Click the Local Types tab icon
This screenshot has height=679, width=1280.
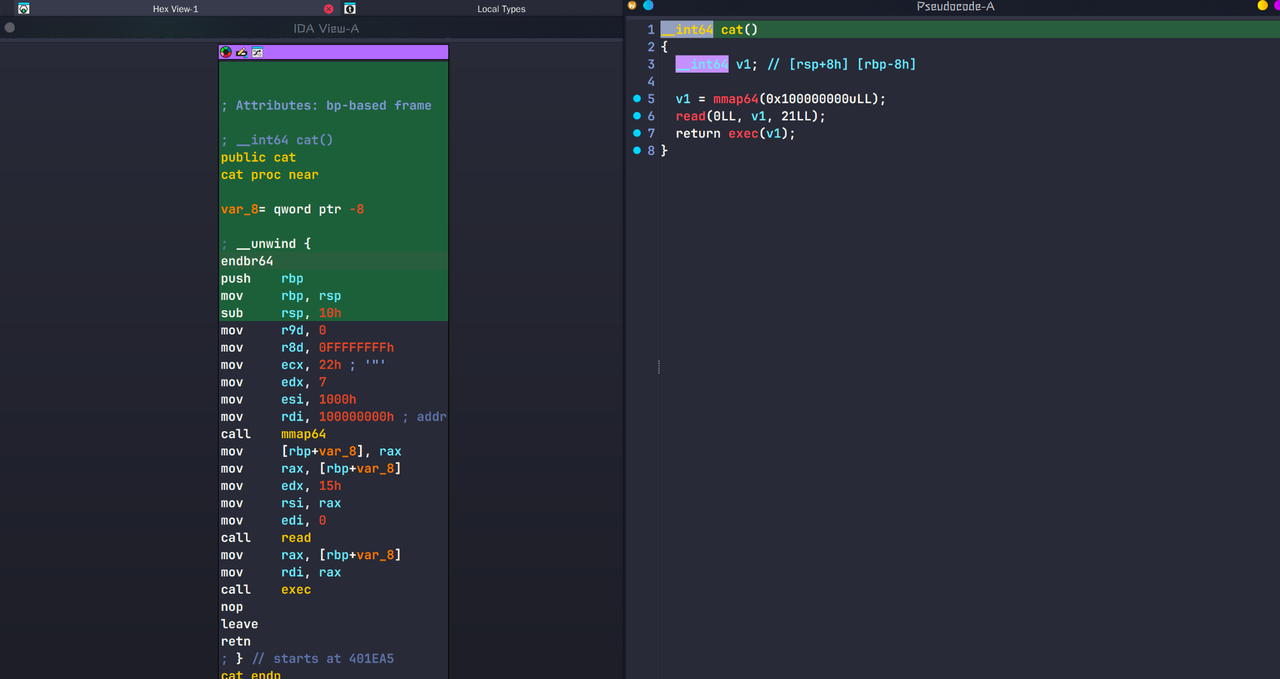click(350, 8)
